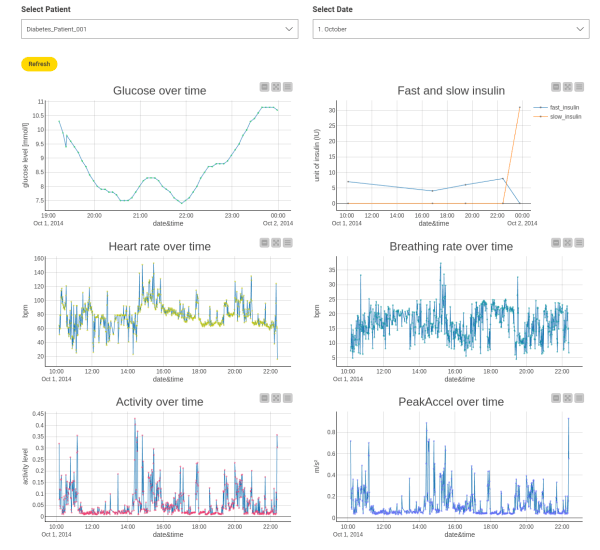
Task: Open hamburger menu of Breathing rate over time chart
Action: click(579, 243)
